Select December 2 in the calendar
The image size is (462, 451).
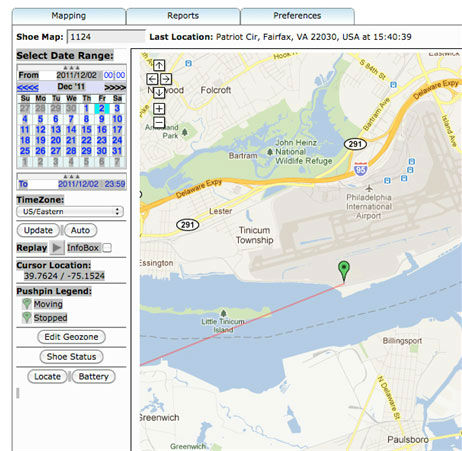[x=102, y=108]
